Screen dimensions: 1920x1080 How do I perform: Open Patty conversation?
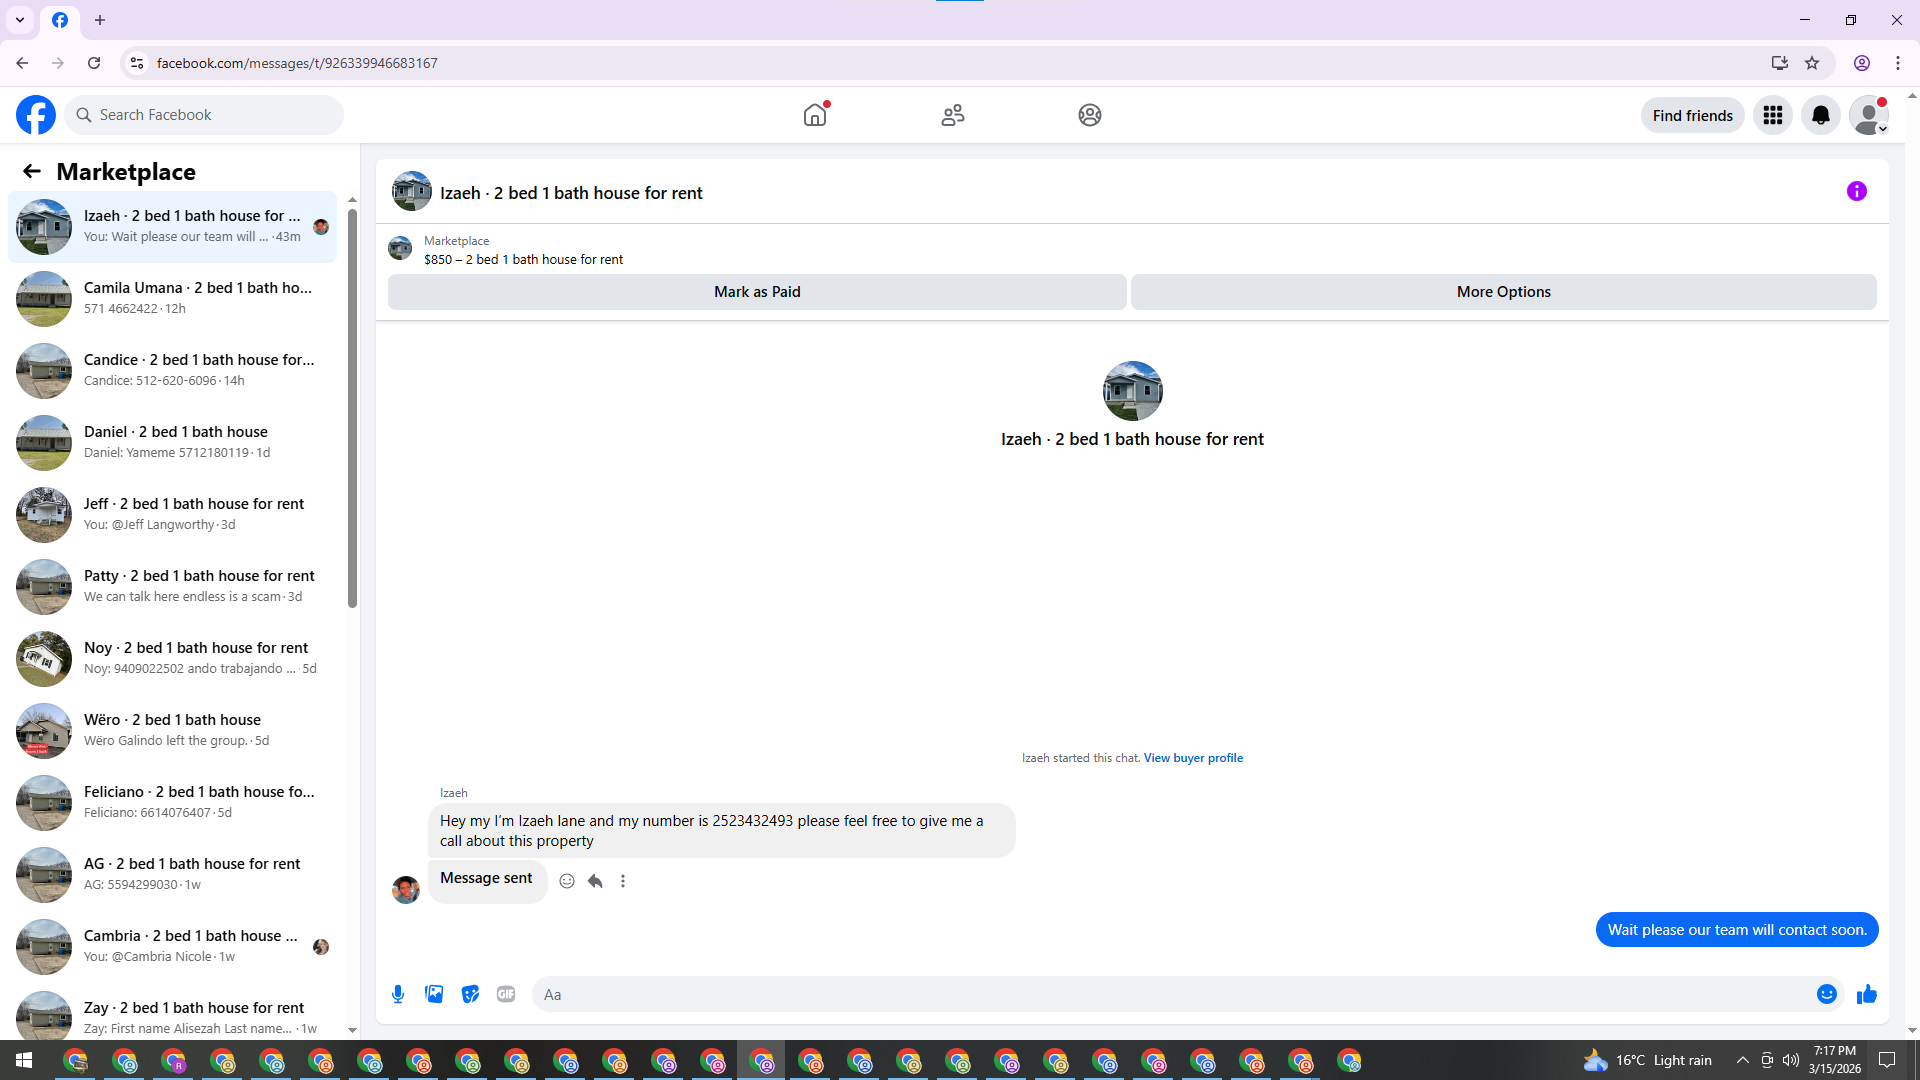(x=172, y=587)
